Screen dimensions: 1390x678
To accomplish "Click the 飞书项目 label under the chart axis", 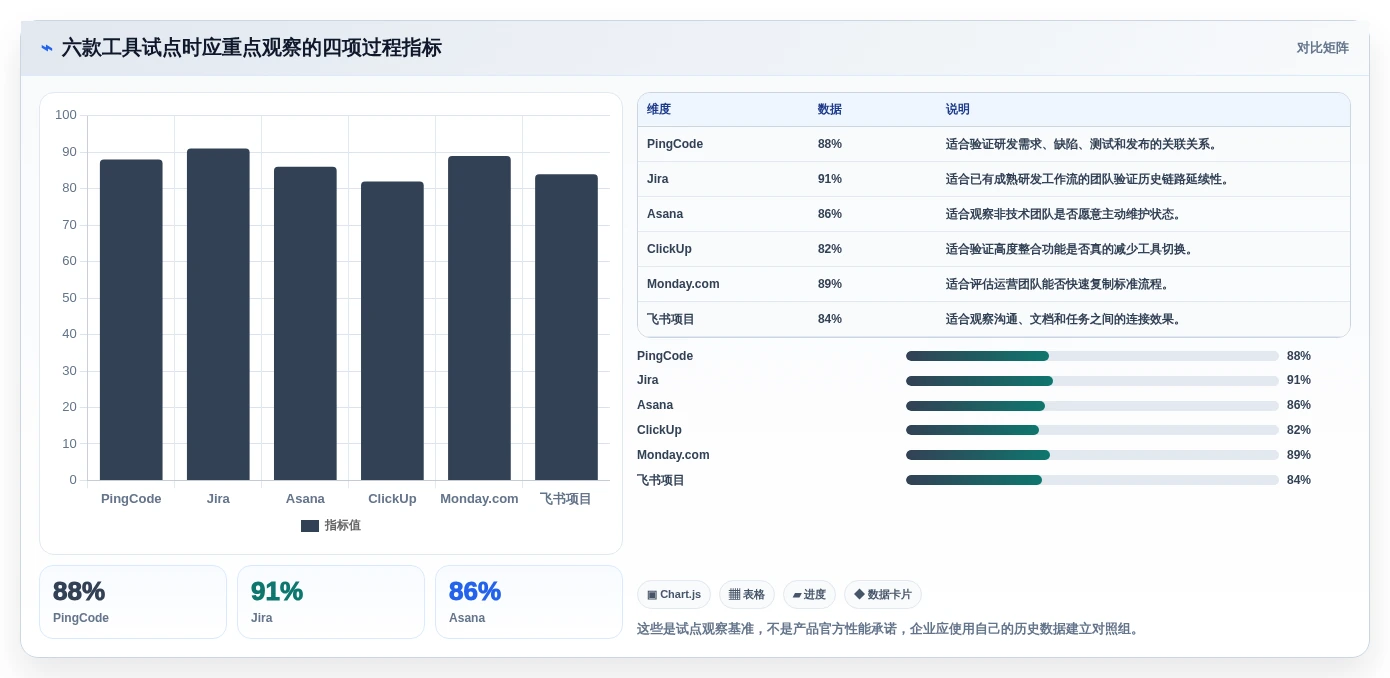I will click(566, 498).
